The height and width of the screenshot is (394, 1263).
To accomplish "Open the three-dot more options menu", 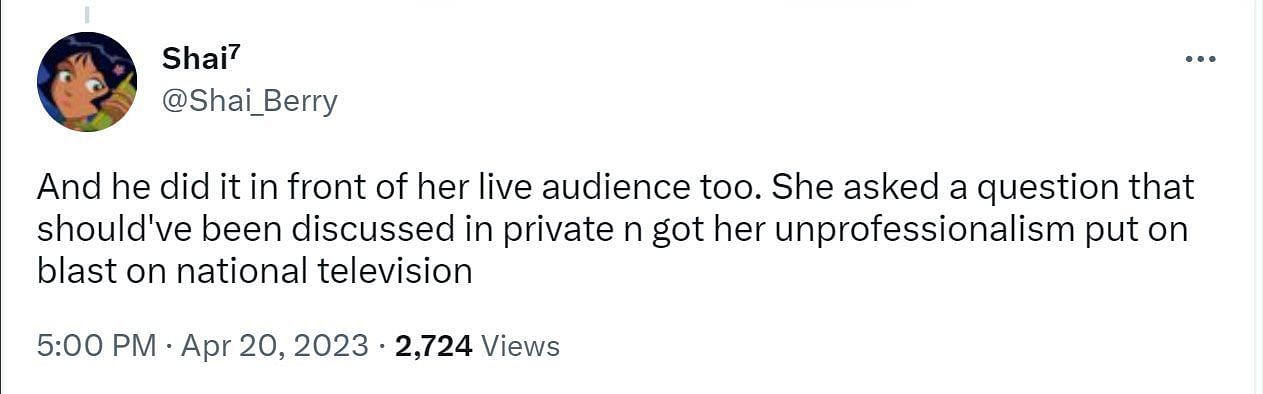I will [x=1200, y=60].
